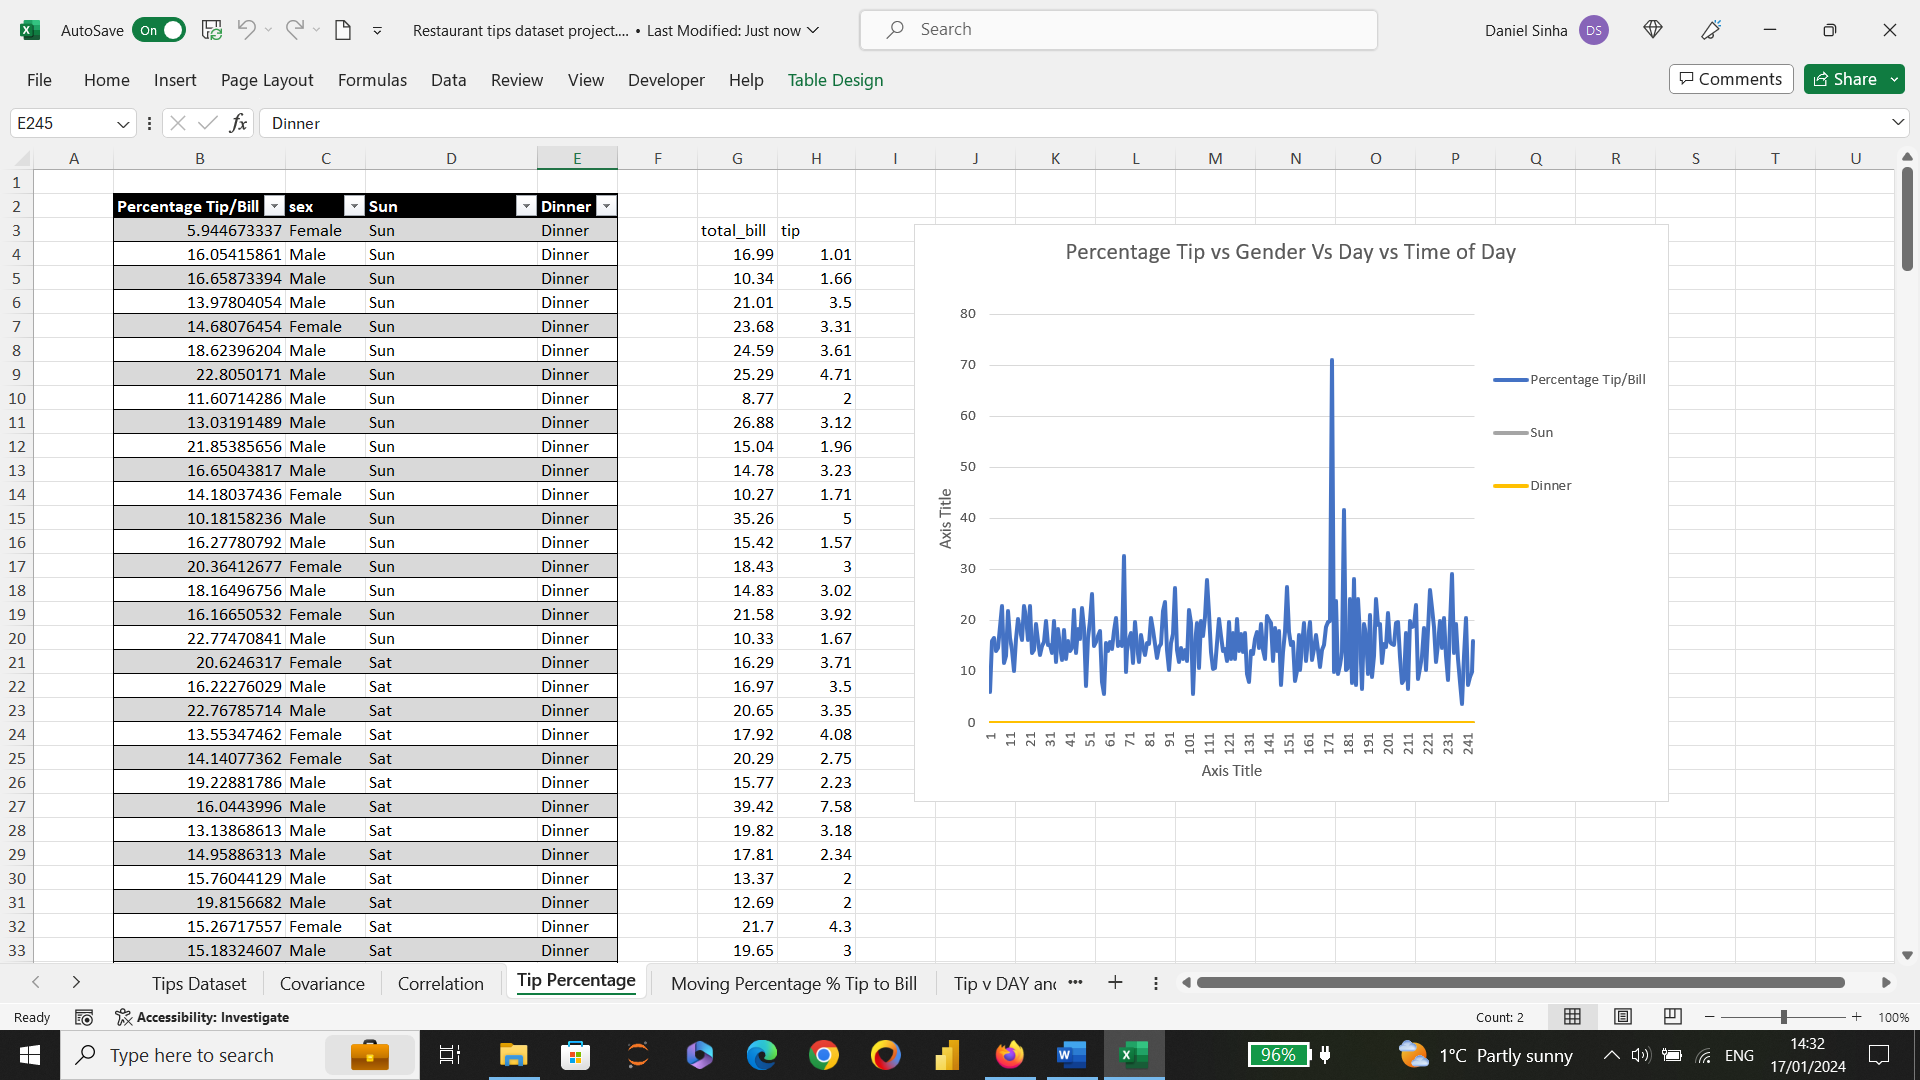Redo the last undone action
Screen dimensions: 1920x1080
coord(293,30)
